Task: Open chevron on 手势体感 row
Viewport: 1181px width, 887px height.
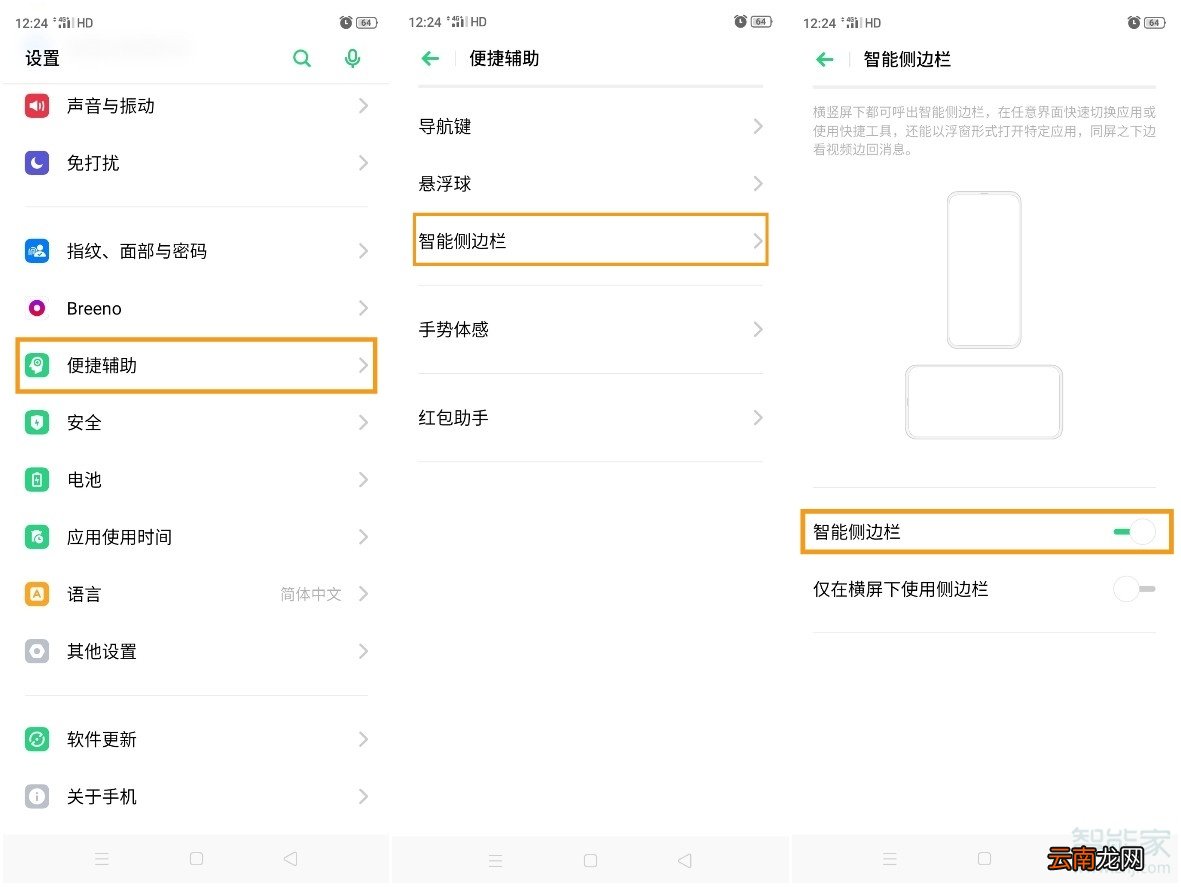Action: pos(758,329)
